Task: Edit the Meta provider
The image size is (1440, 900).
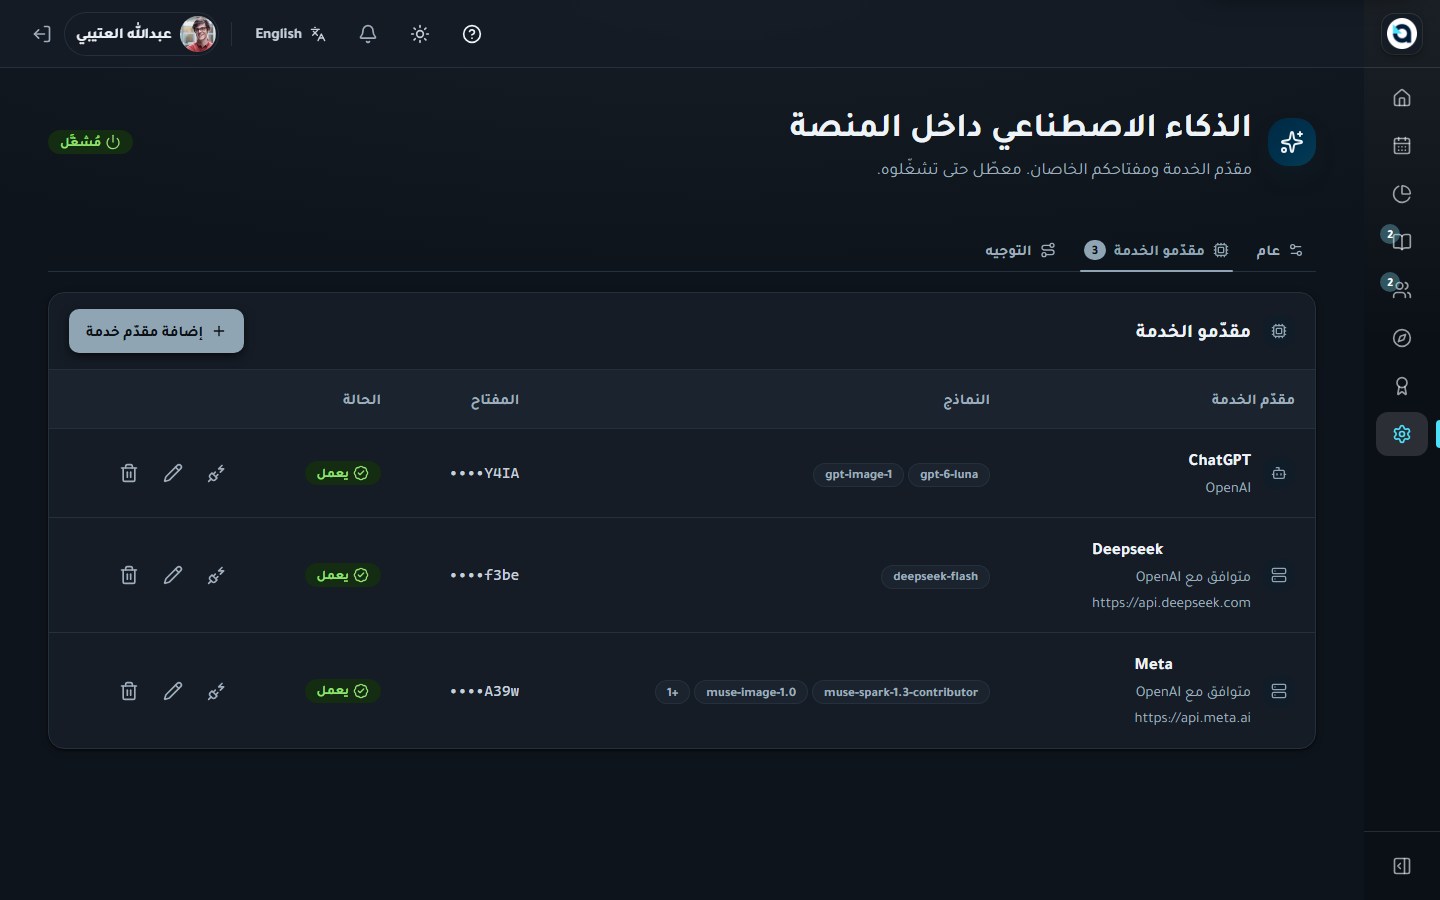Action: tap(173, 691)
